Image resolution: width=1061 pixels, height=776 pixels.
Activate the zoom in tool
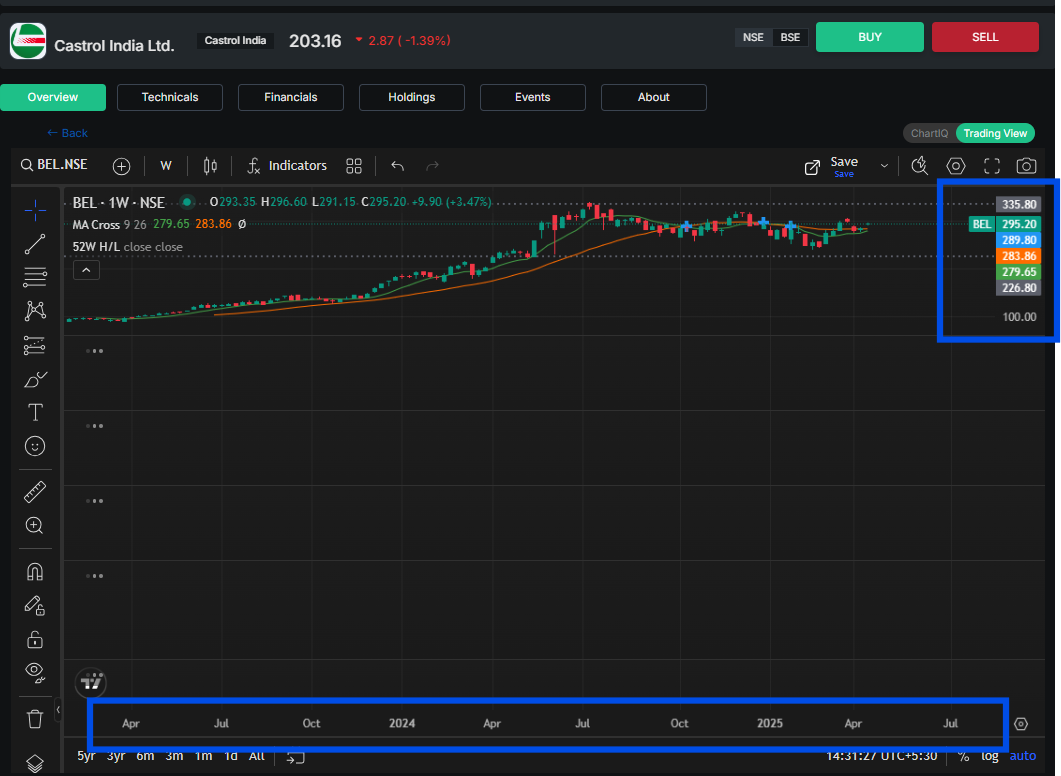[35, 526]
